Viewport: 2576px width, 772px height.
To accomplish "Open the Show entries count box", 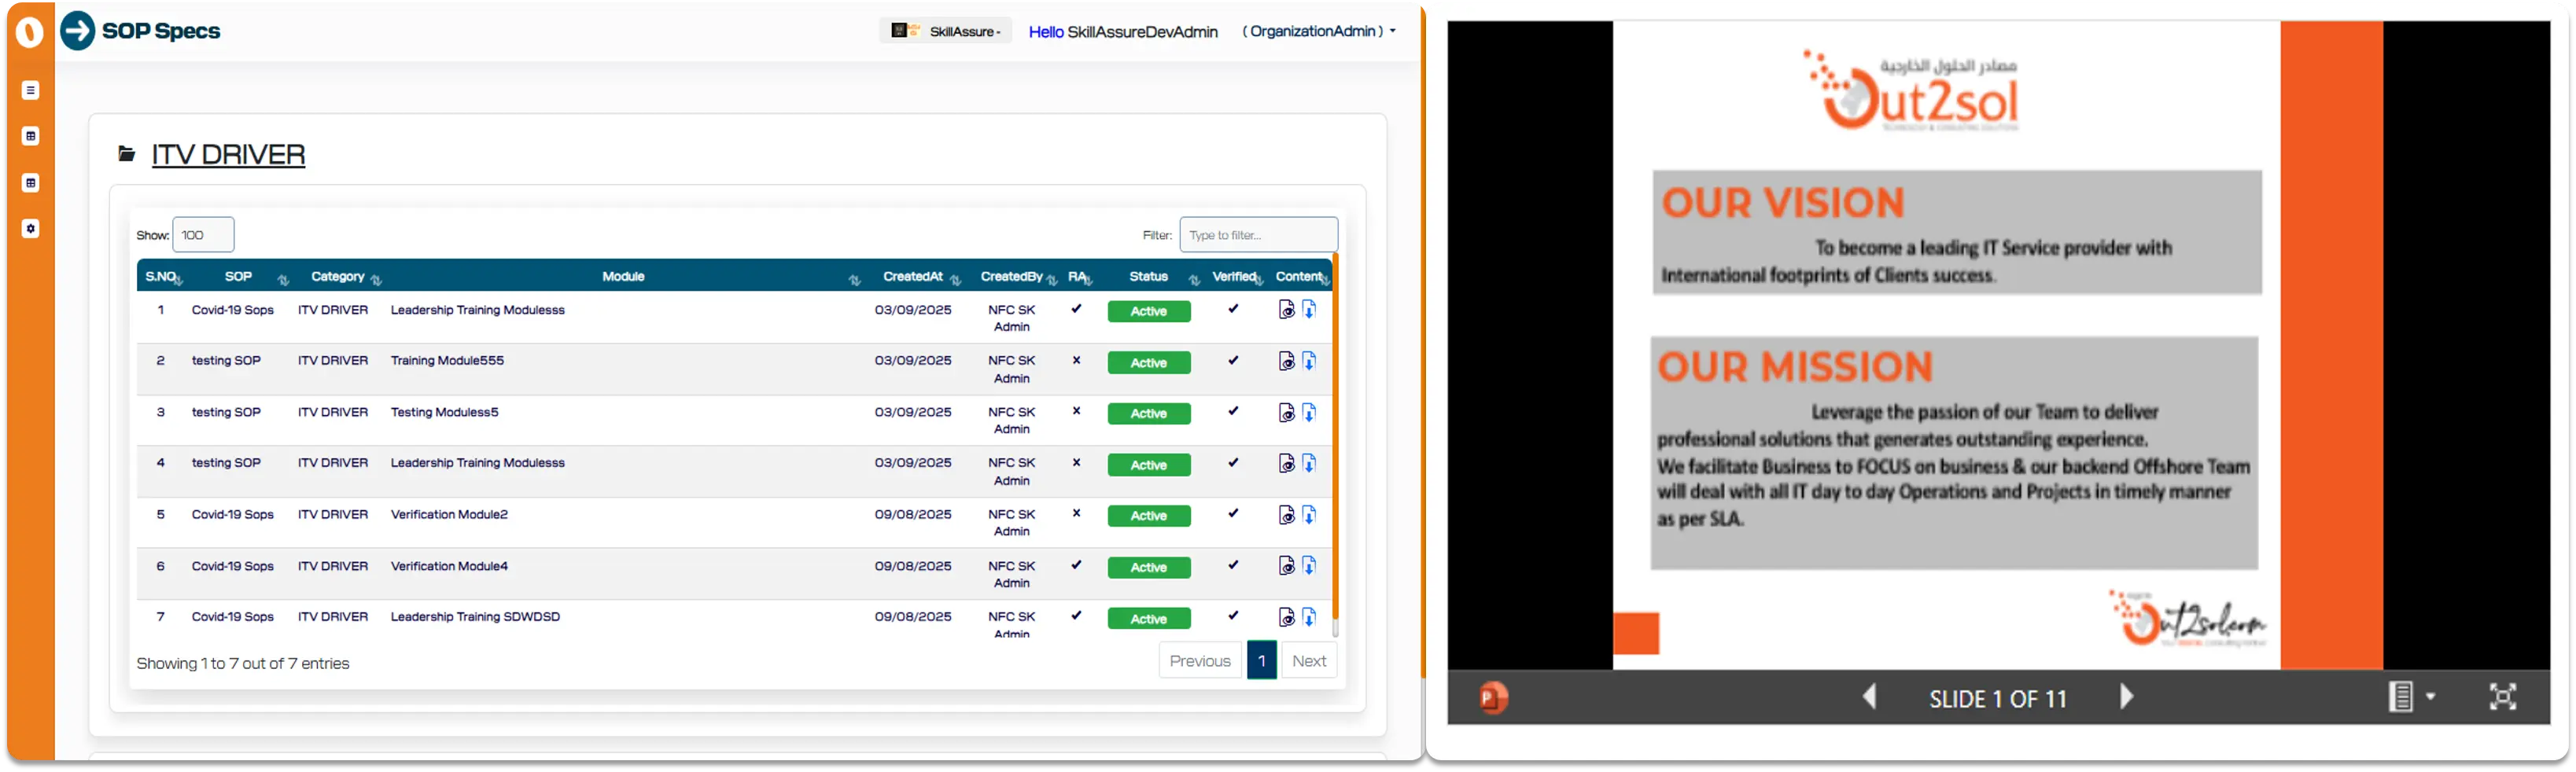I will [203, 236].
